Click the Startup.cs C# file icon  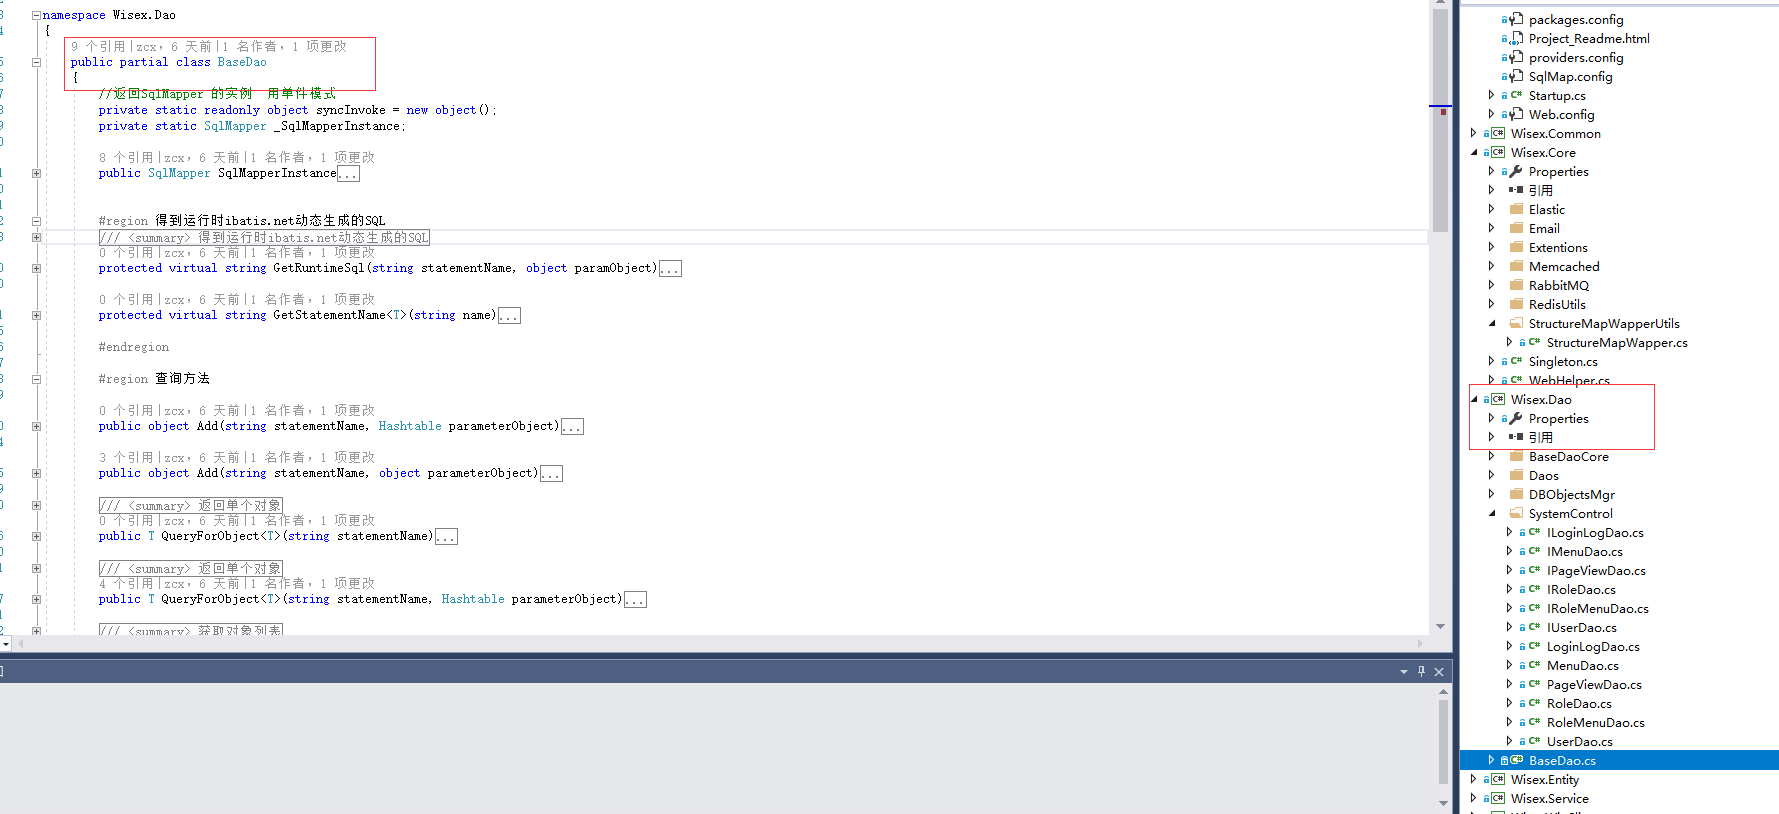[1516, 95]
